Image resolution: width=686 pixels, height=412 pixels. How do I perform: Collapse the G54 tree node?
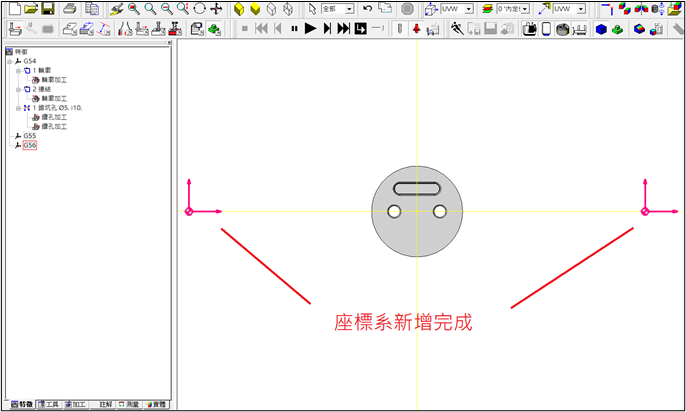tap(8, 61)
